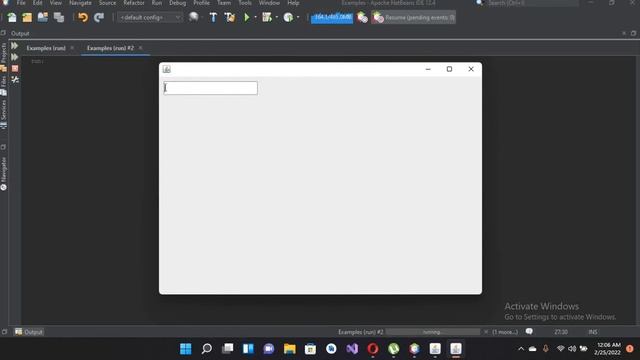
Task: Click the Output button in status bar
Action: (x=29, y=332)
